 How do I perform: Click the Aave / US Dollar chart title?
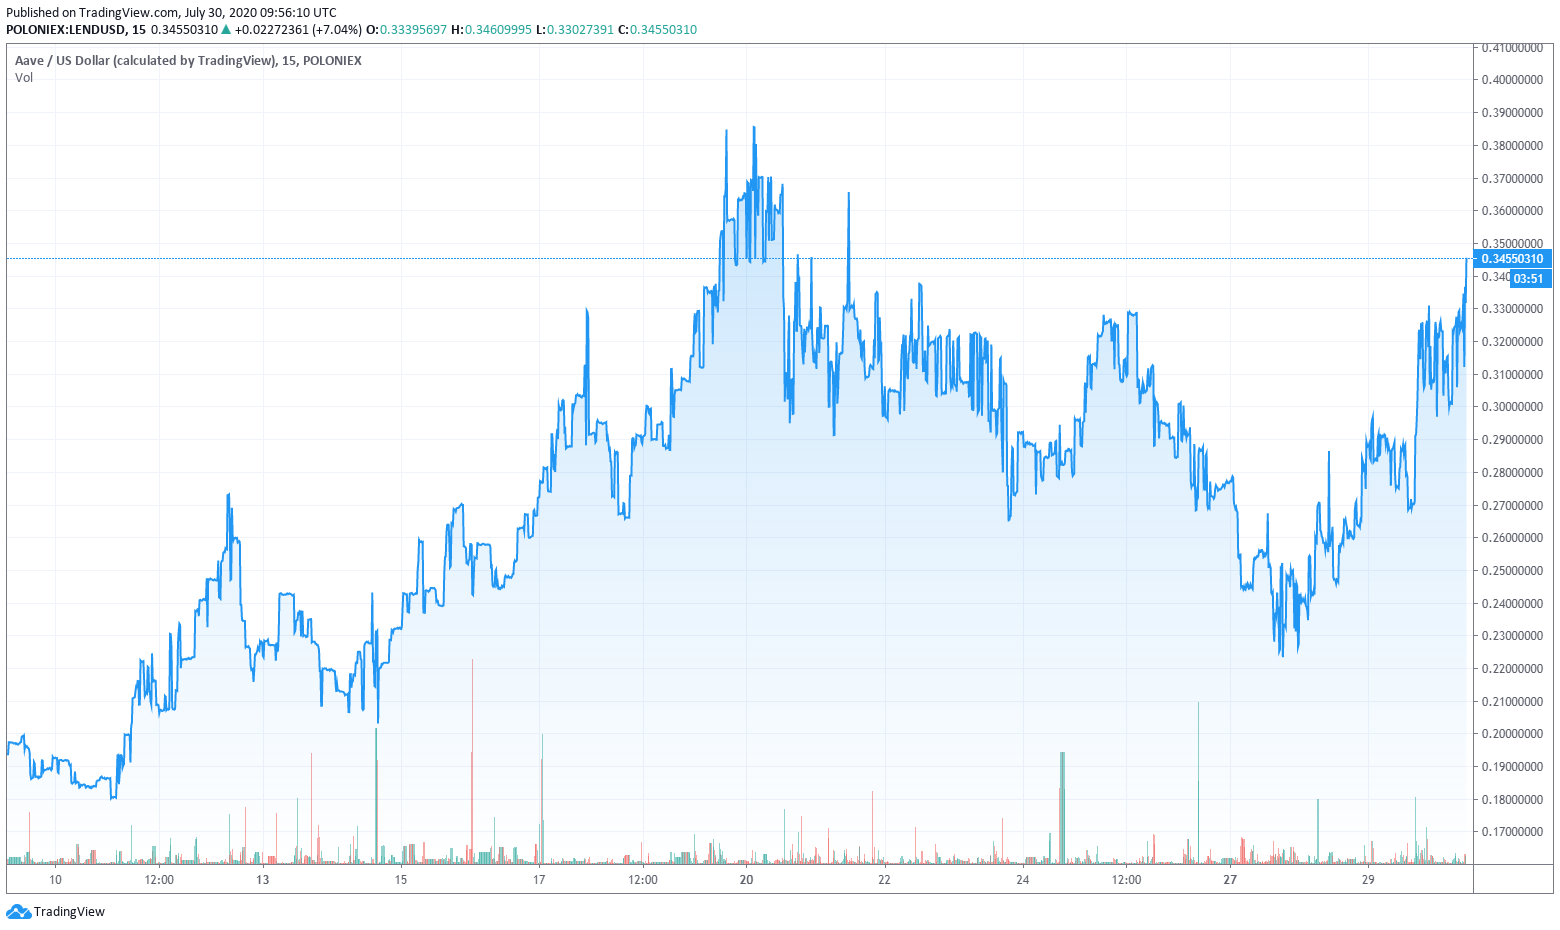[188, 60]
